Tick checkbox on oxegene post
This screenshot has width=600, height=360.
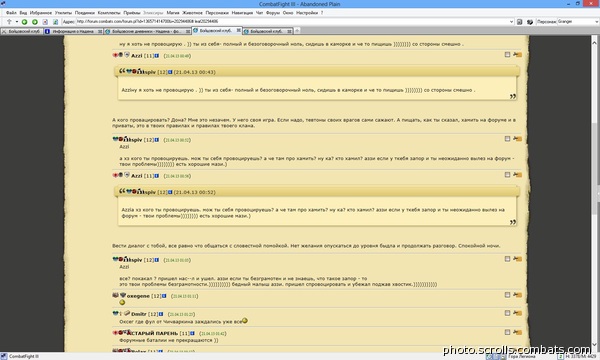[507, 295]
